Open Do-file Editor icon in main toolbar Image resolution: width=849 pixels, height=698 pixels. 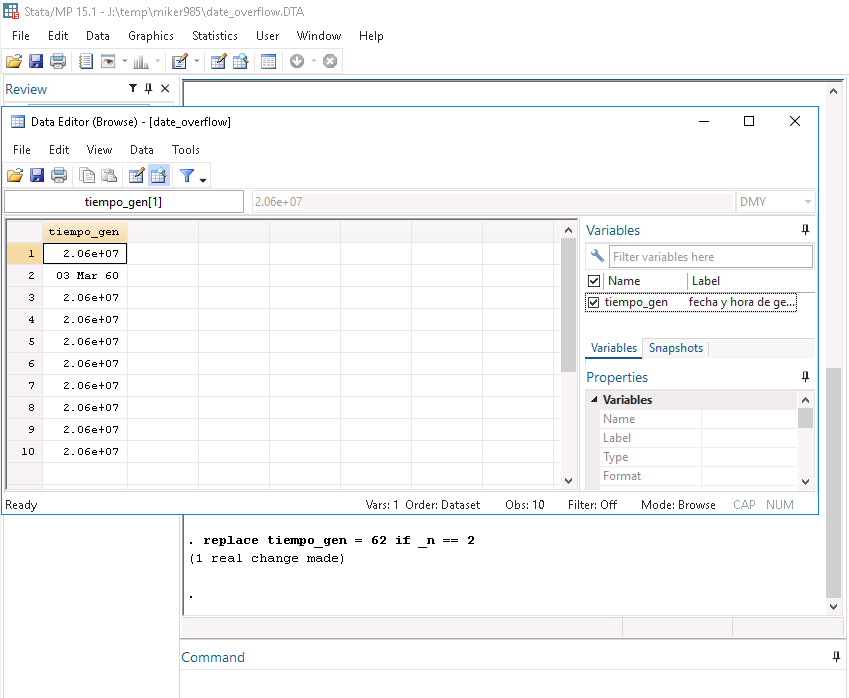tap(180, 61)
